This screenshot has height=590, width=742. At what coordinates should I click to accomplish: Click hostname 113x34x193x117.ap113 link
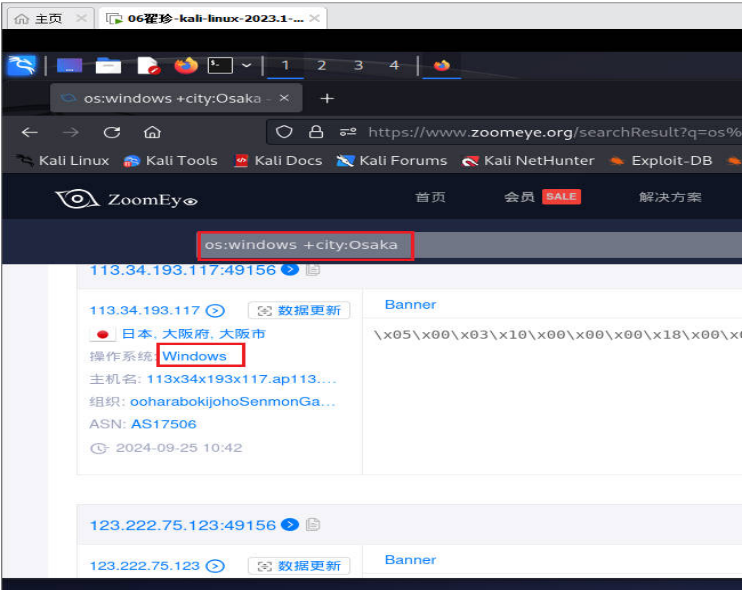tap(241, 379)
